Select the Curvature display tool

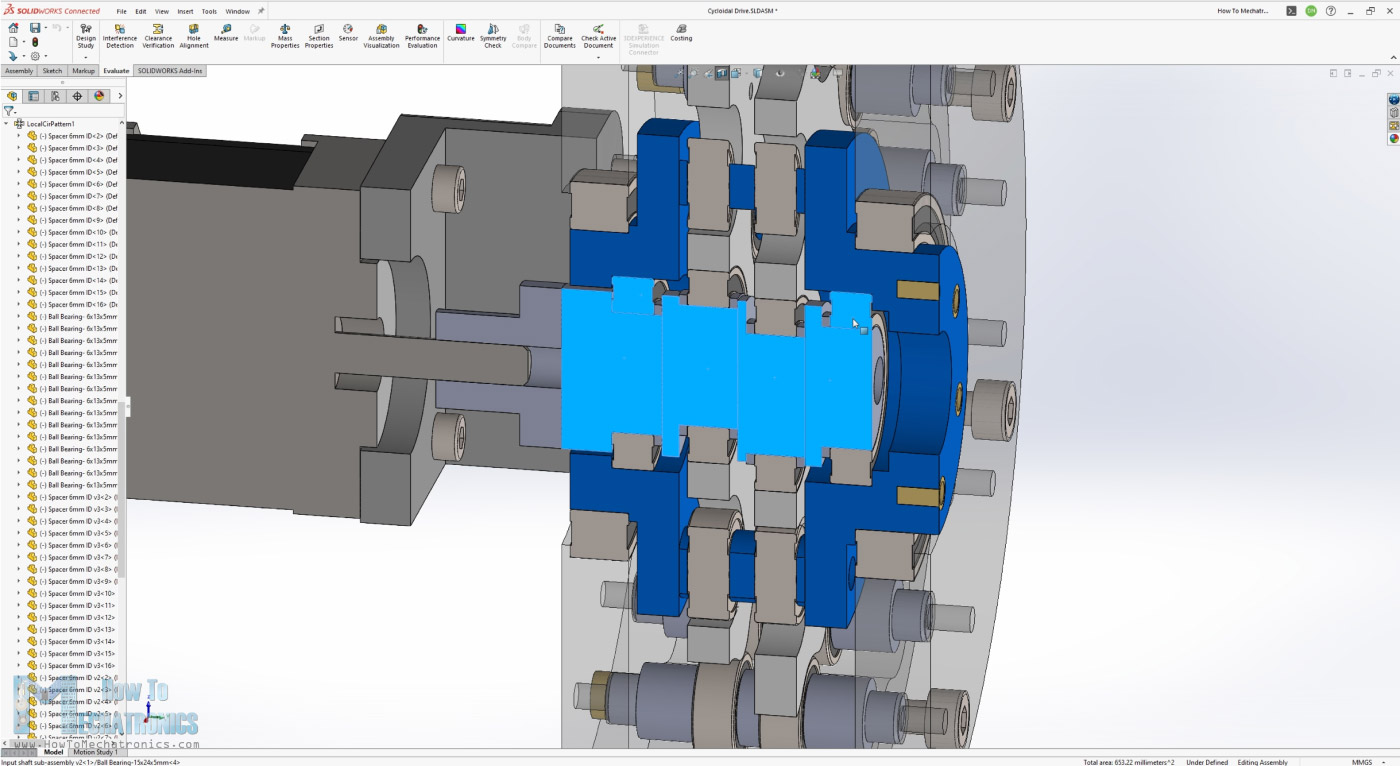(x=461, y=33)
